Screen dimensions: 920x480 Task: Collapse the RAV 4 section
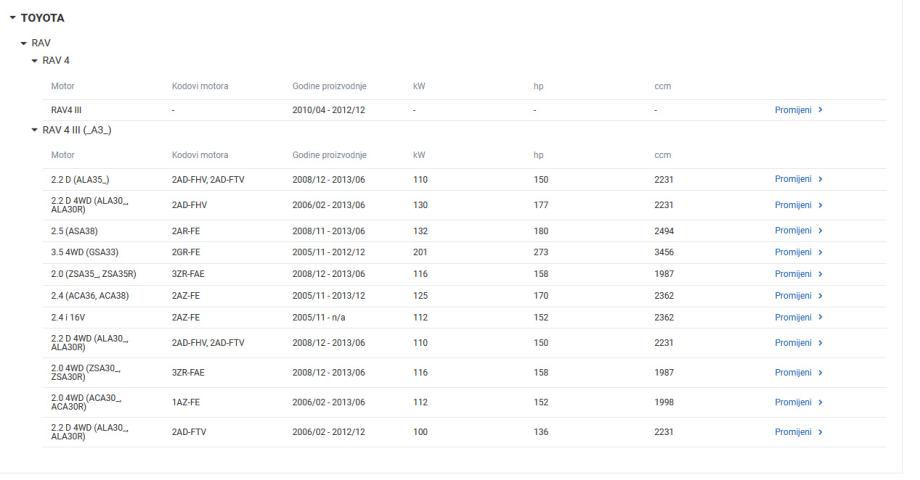[x=35, y=60]
